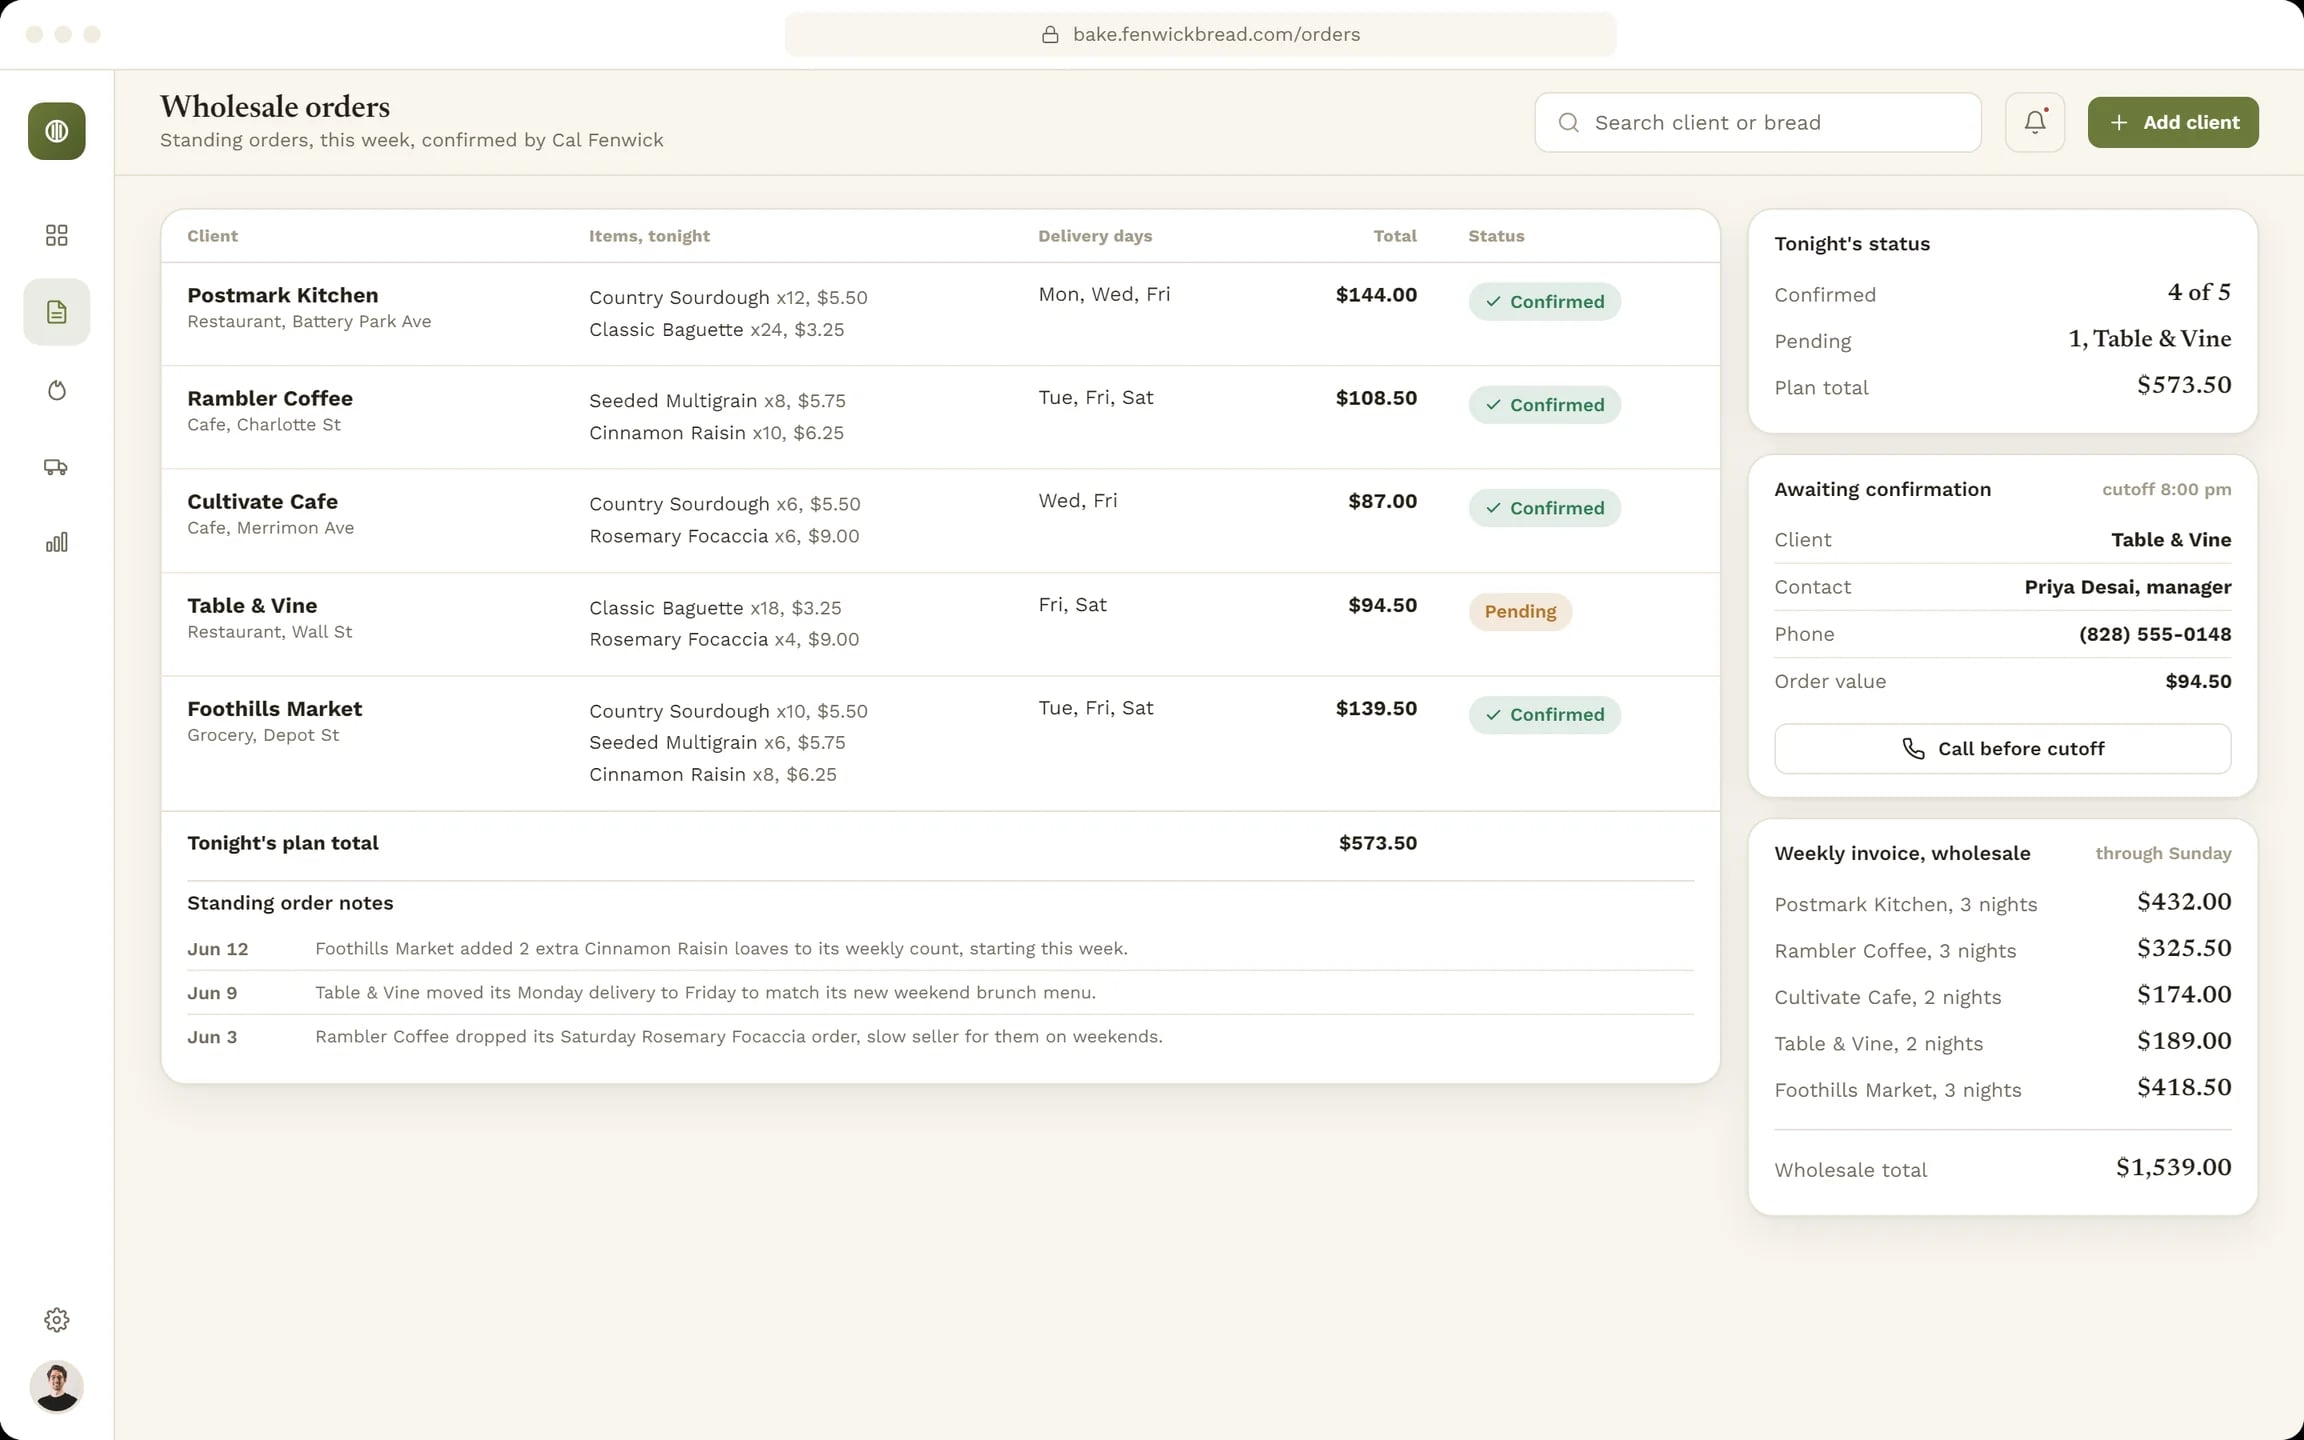Click the lock icon in address bar
The image size is (2304, 1440).
coord(1050,34)
